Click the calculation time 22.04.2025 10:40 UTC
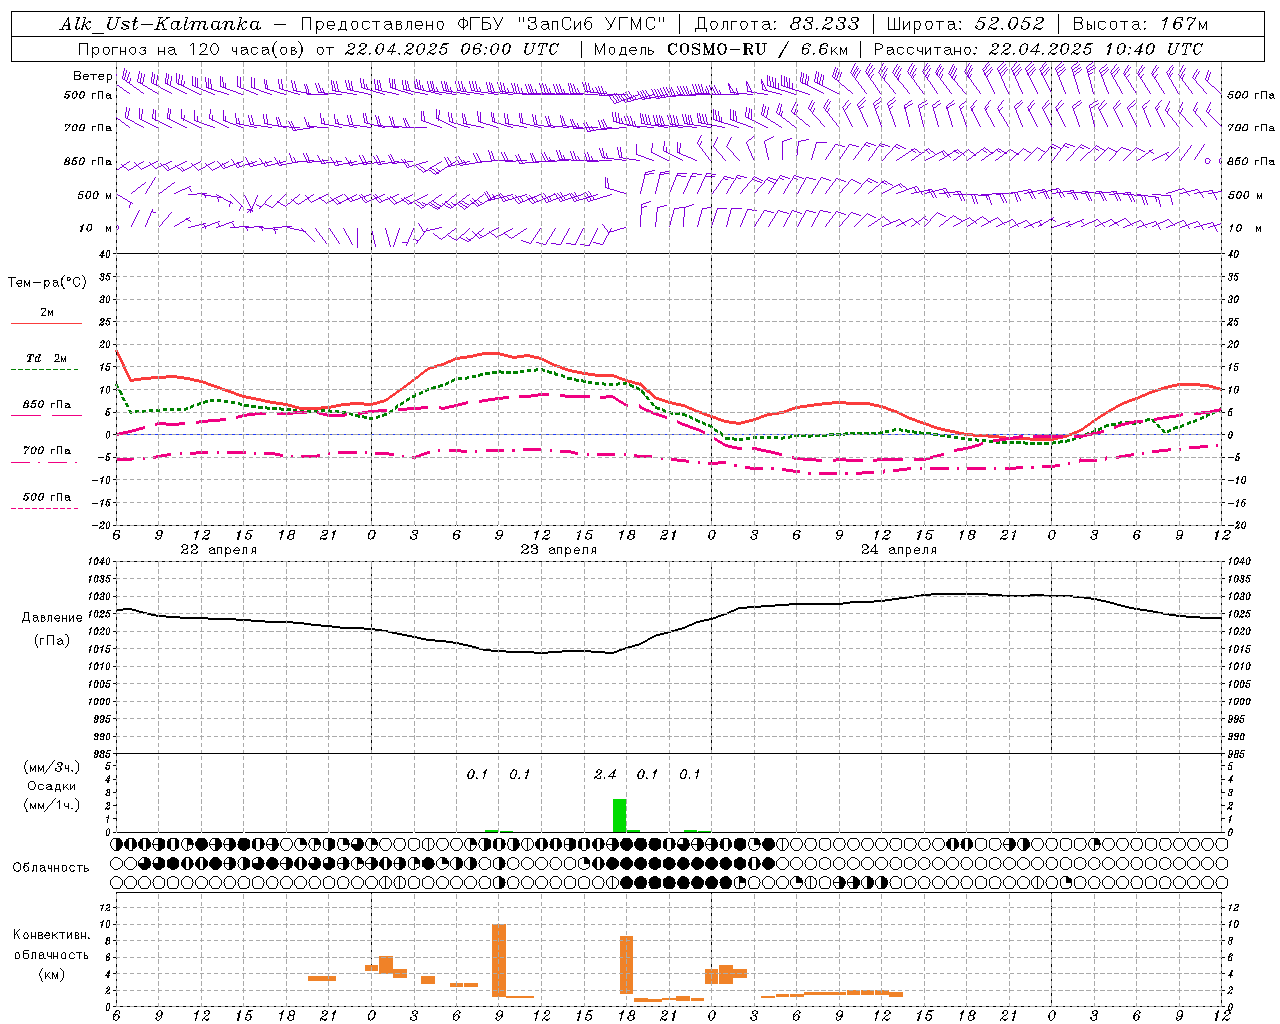1280x1024 pixels. click(1095, 49)
